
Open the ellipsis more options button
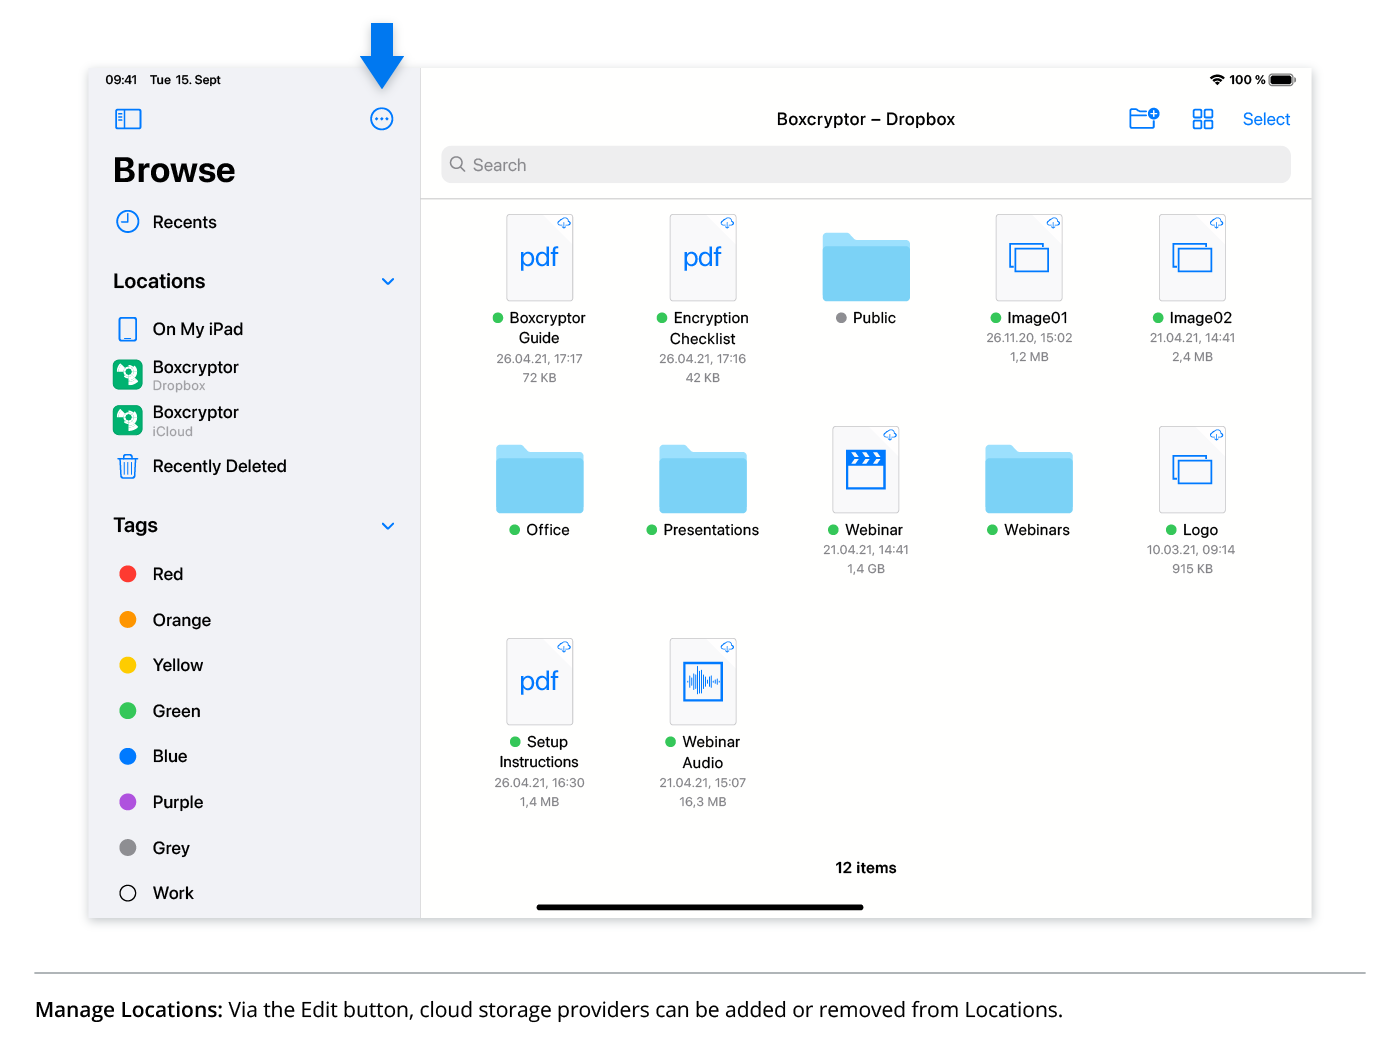pos(382,119)
